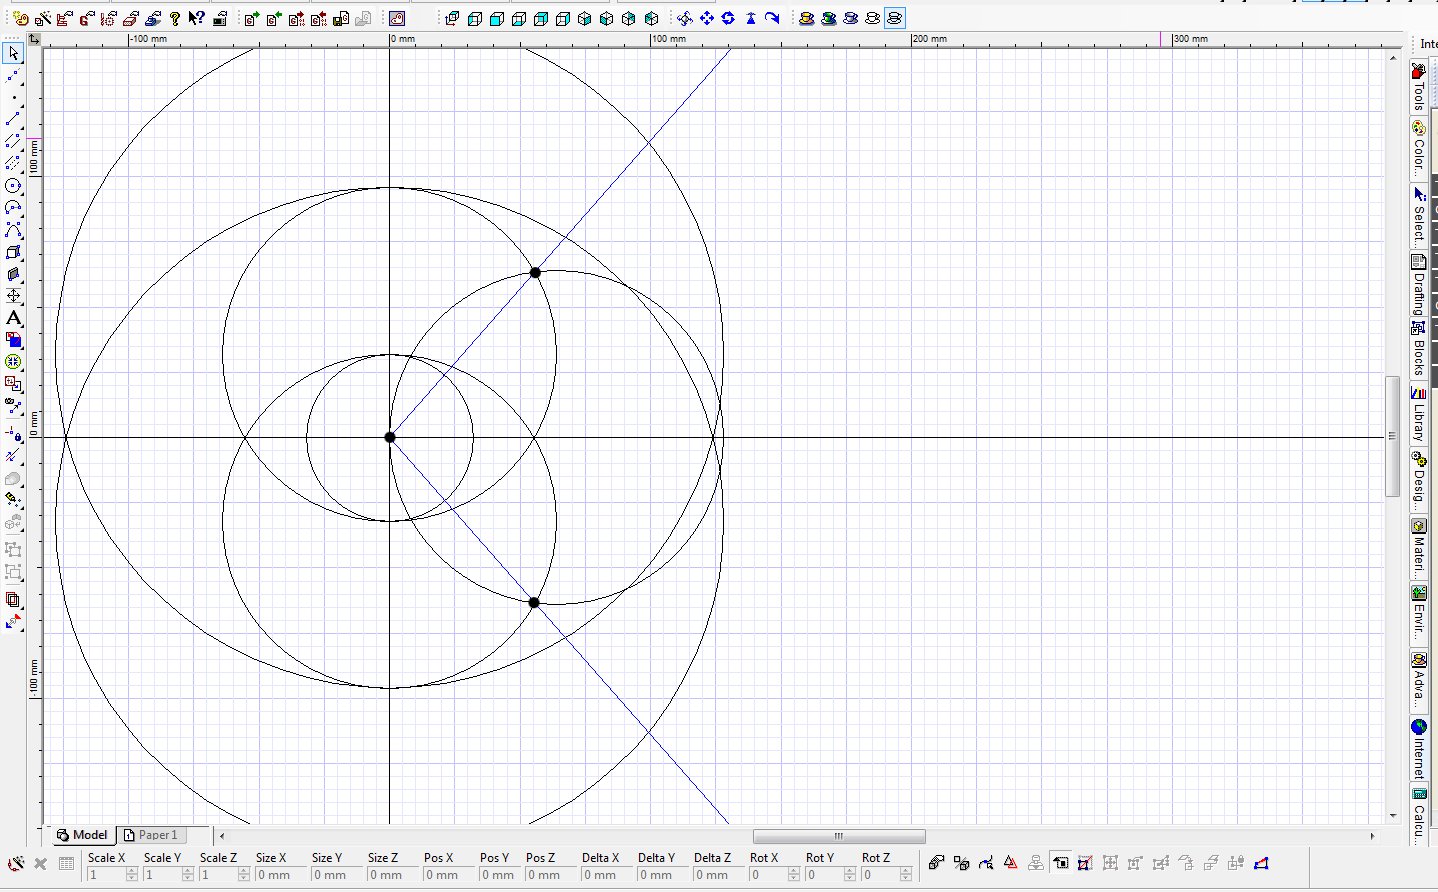Click the horizontal scroll right arrow
This screenshot has width=1438, height=892.
click(1372, 835)
